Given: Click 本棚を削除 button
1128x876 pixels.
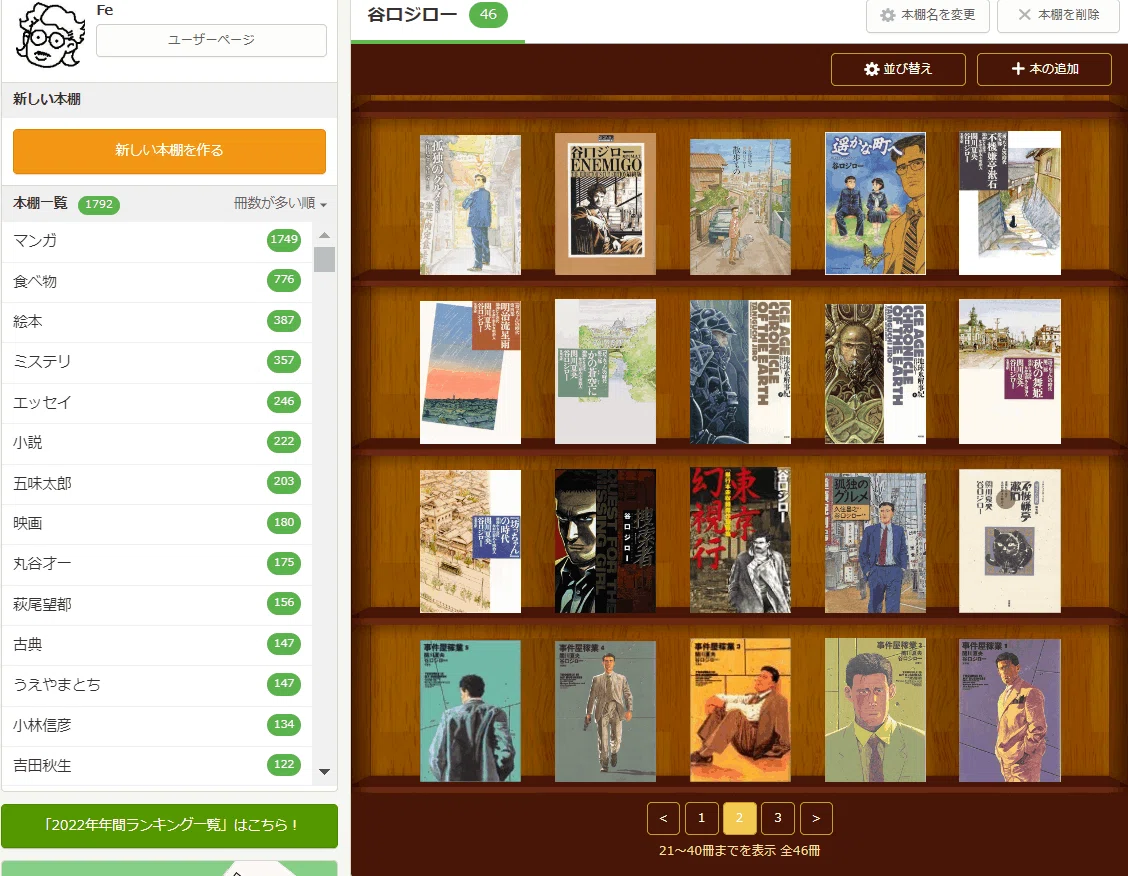Looking at the screenshot, I should click(1058, 15).
